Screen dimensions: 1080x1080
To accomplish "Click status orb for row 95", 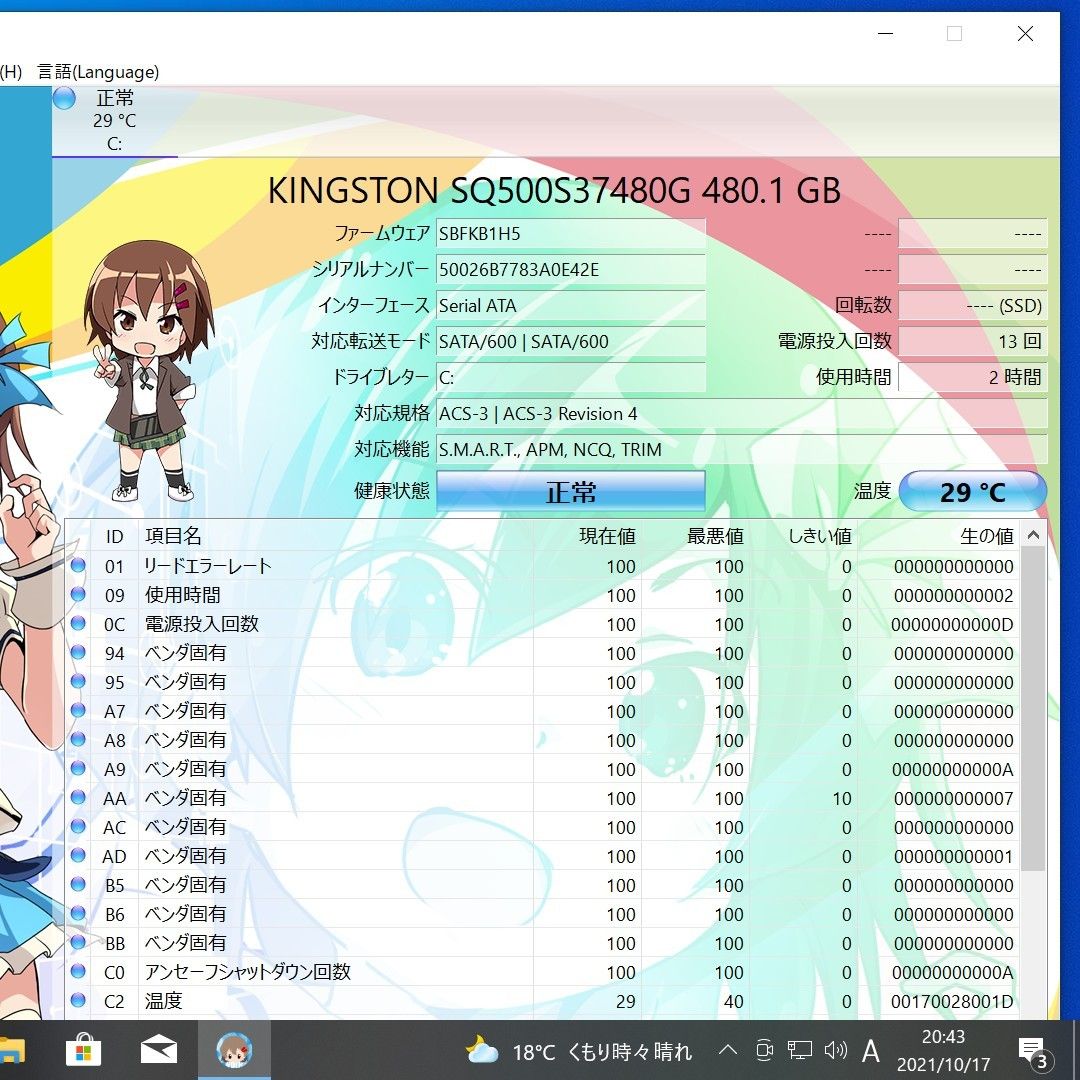I will (78, 681).
